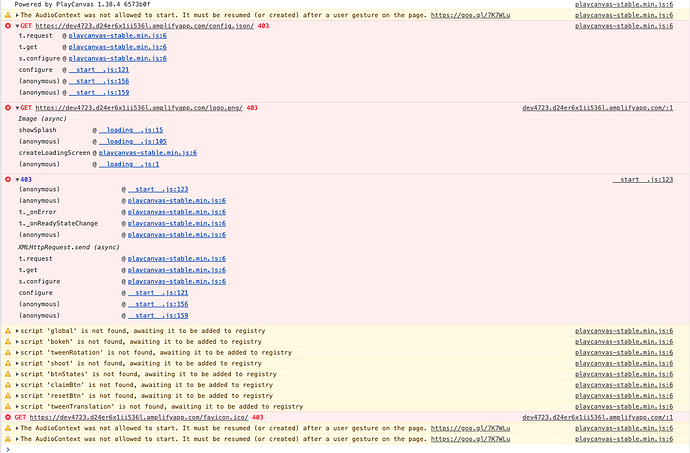The height and width of the screenshot is (453, 690).
Task: Collapse the standalone 403 error stack trace
Action: (18, 179)
